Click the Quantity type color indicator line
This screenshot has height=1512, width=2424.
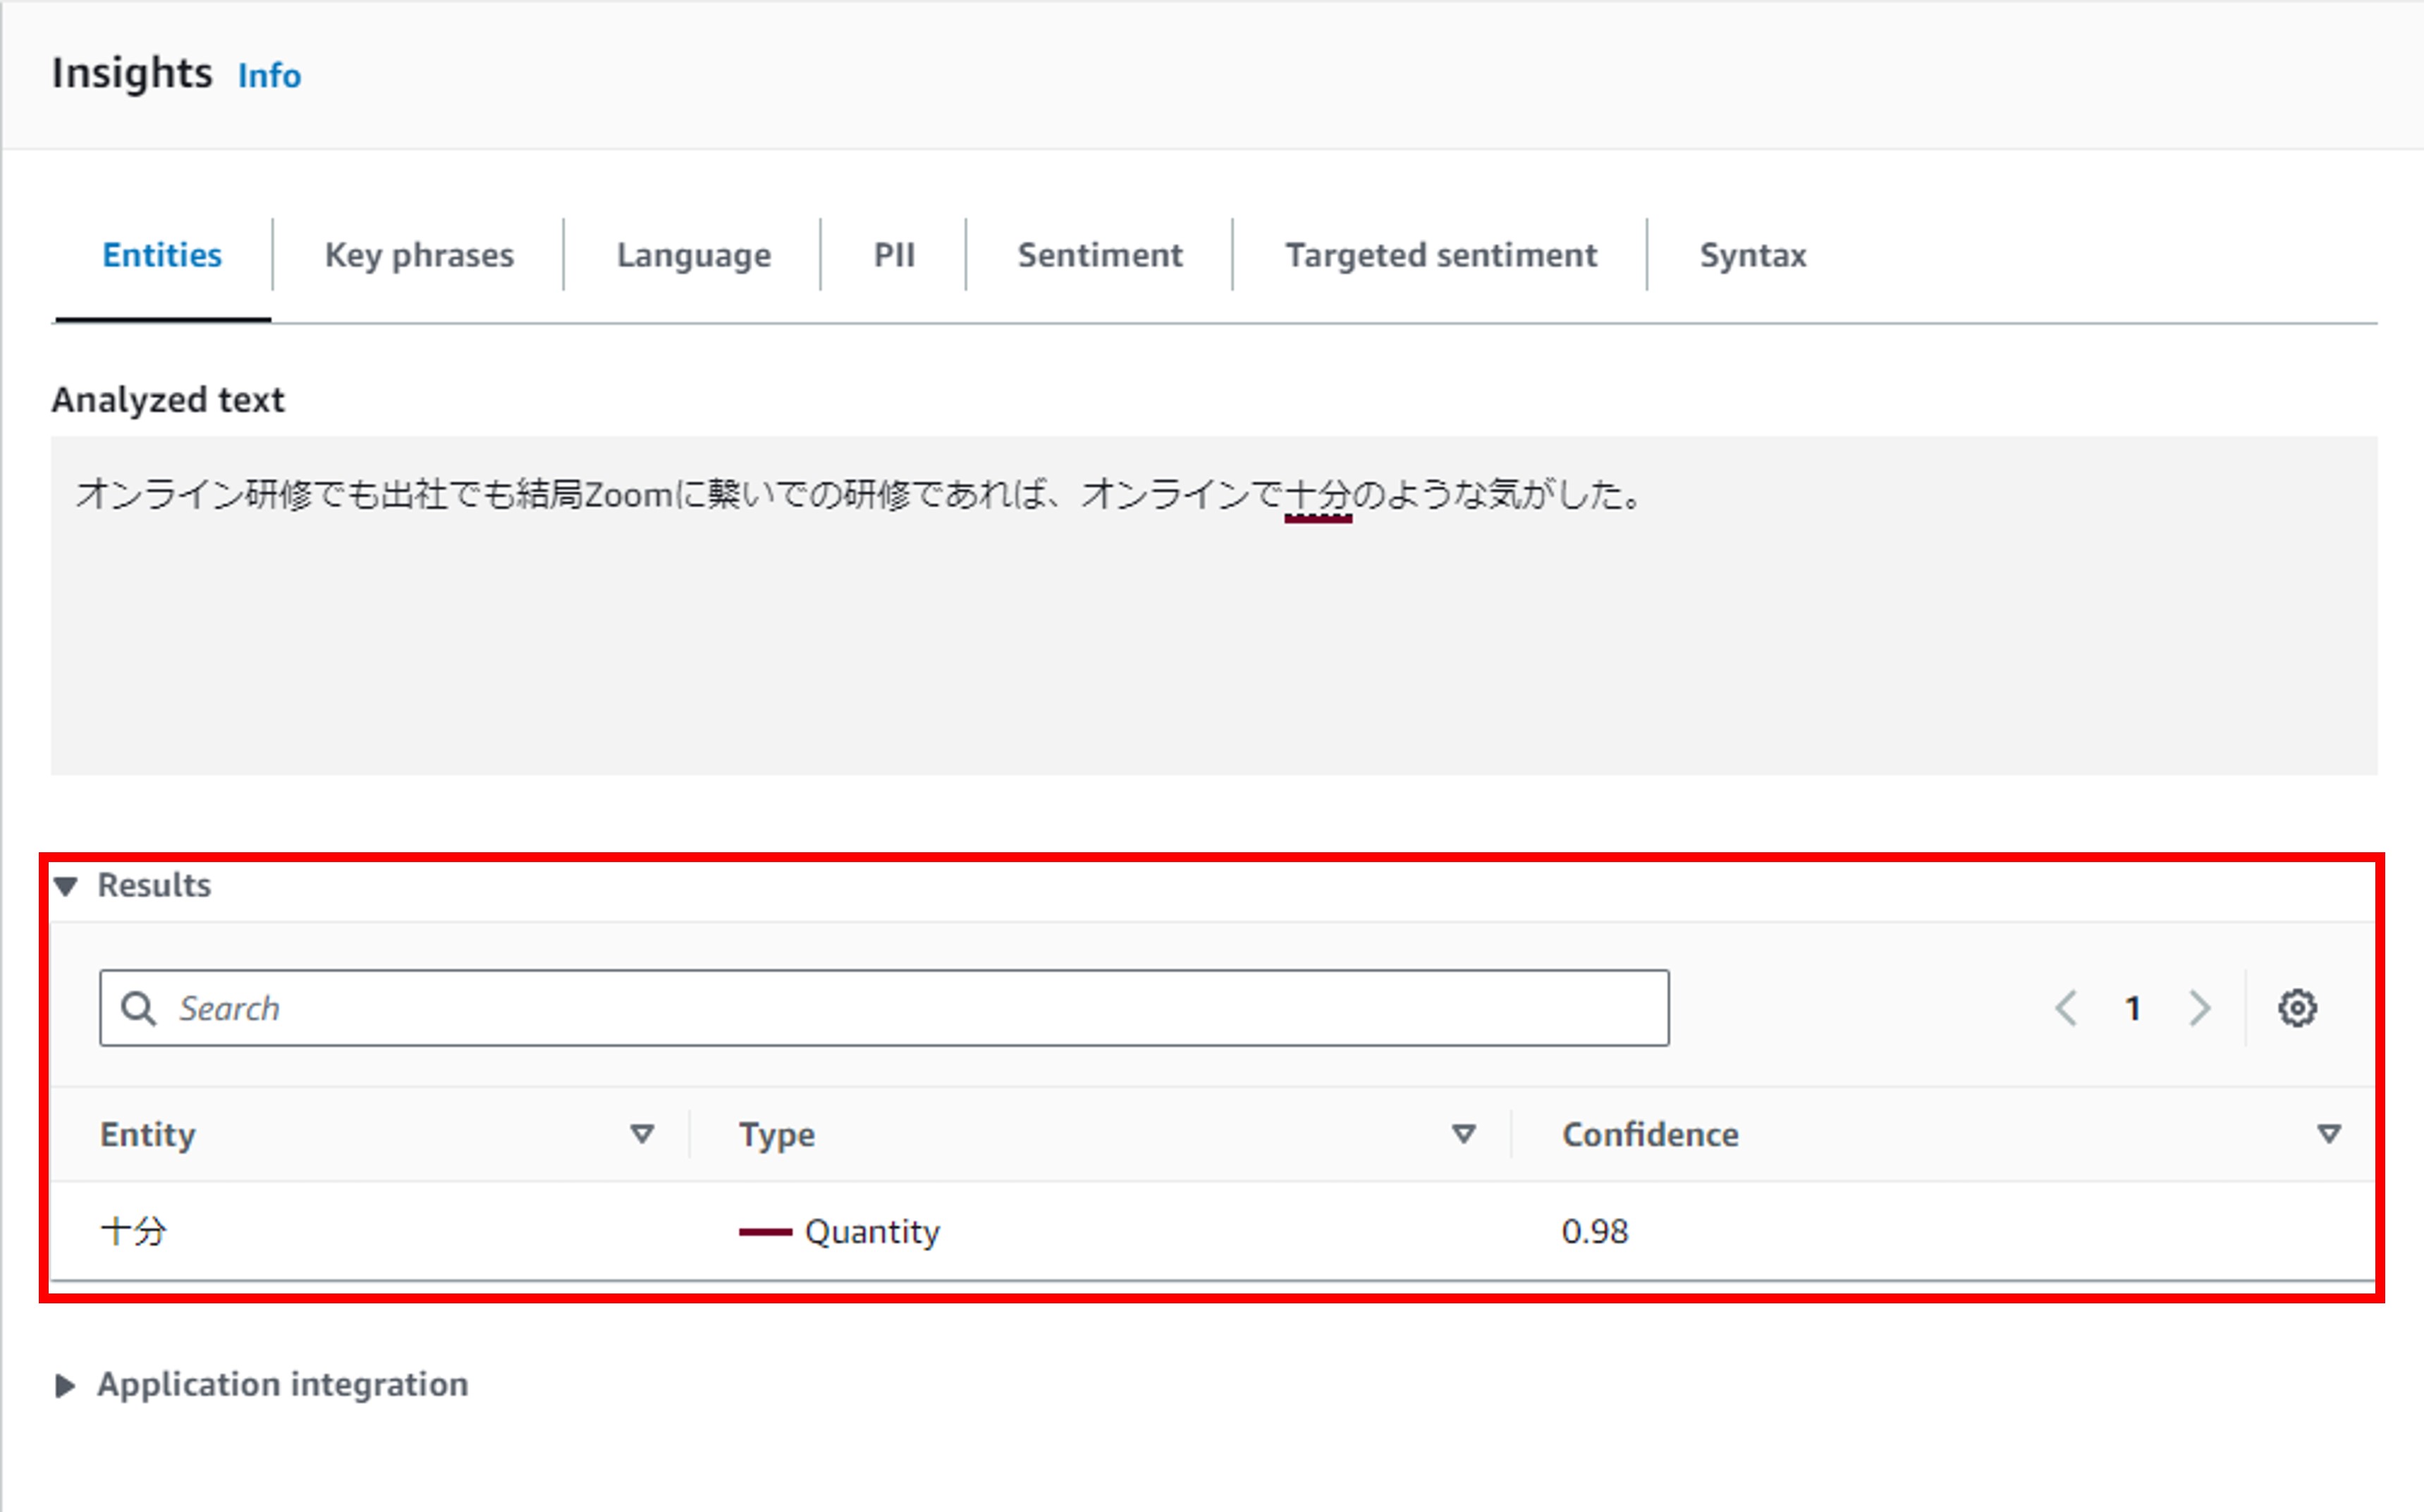[x=764, y=1232]
